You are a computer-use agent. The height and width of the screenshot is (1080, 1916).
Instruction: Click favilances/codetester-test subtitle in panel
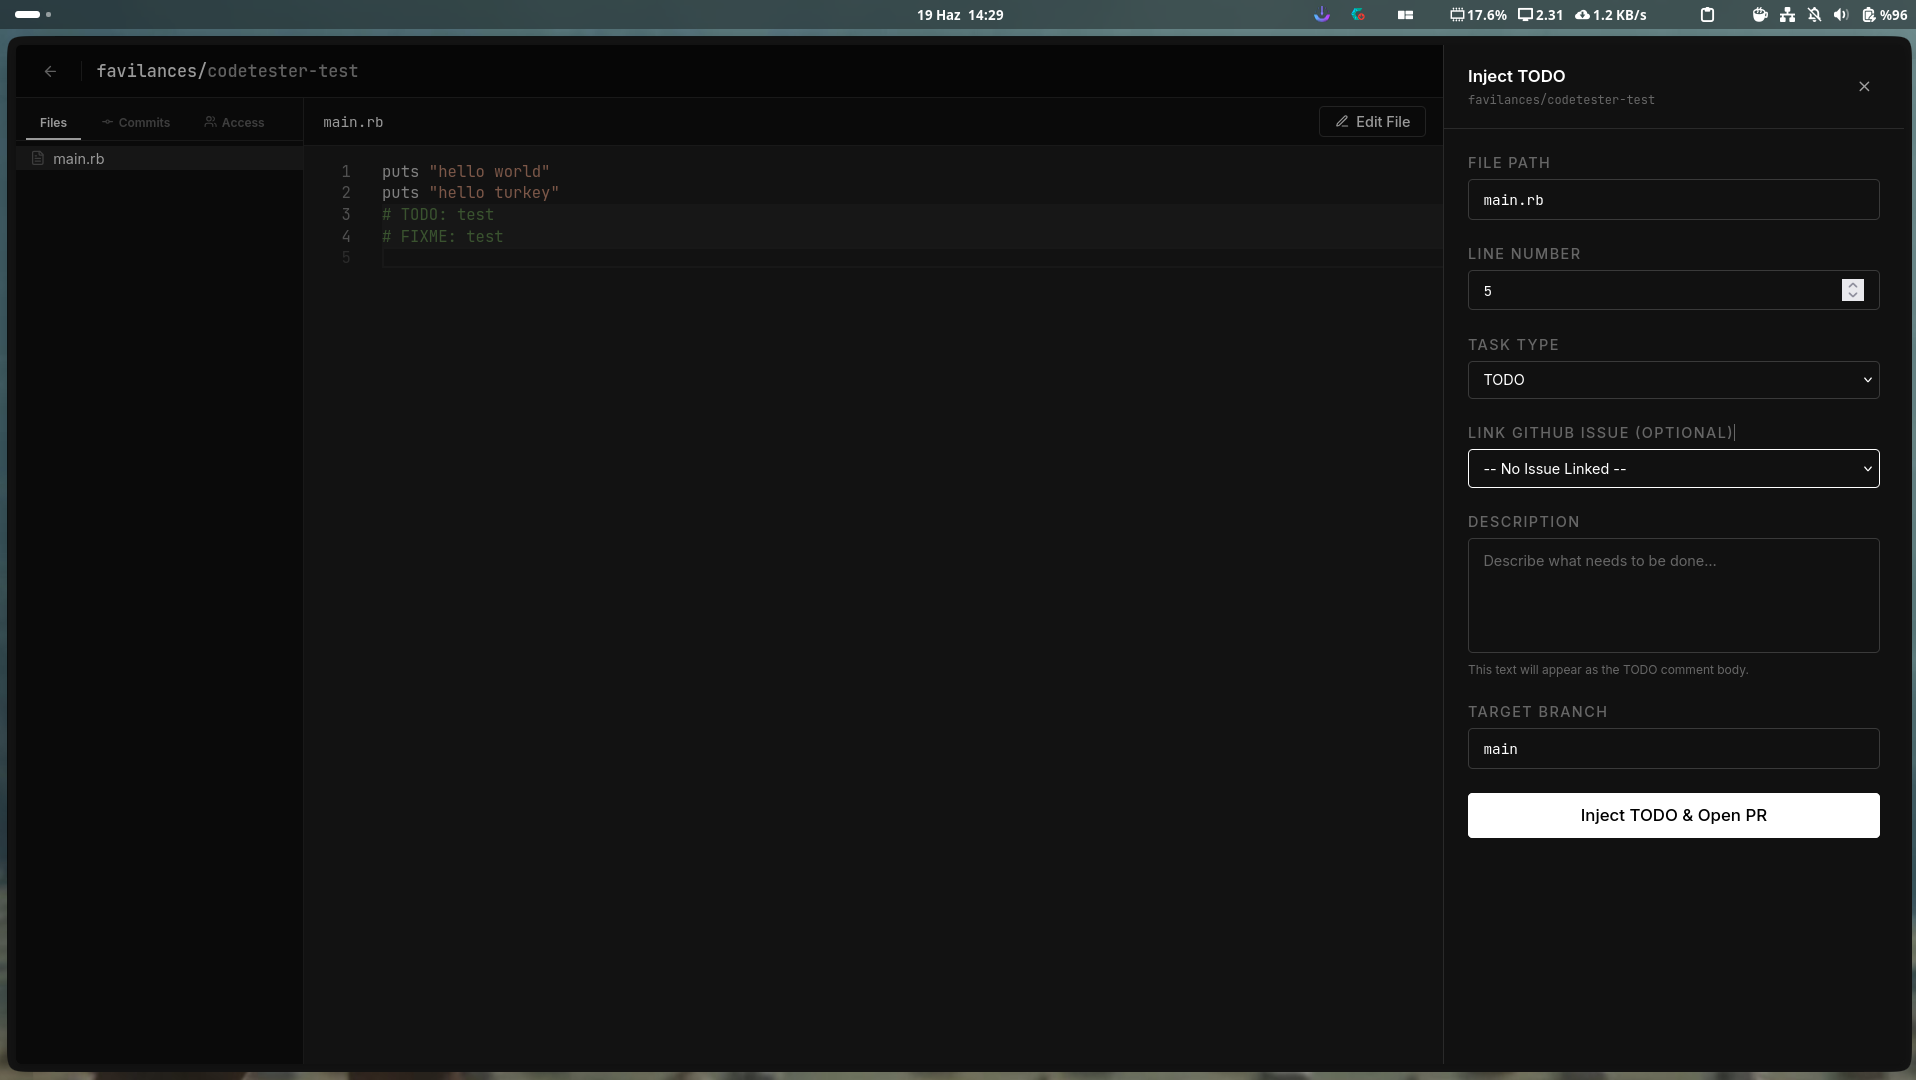point(1561,100)
